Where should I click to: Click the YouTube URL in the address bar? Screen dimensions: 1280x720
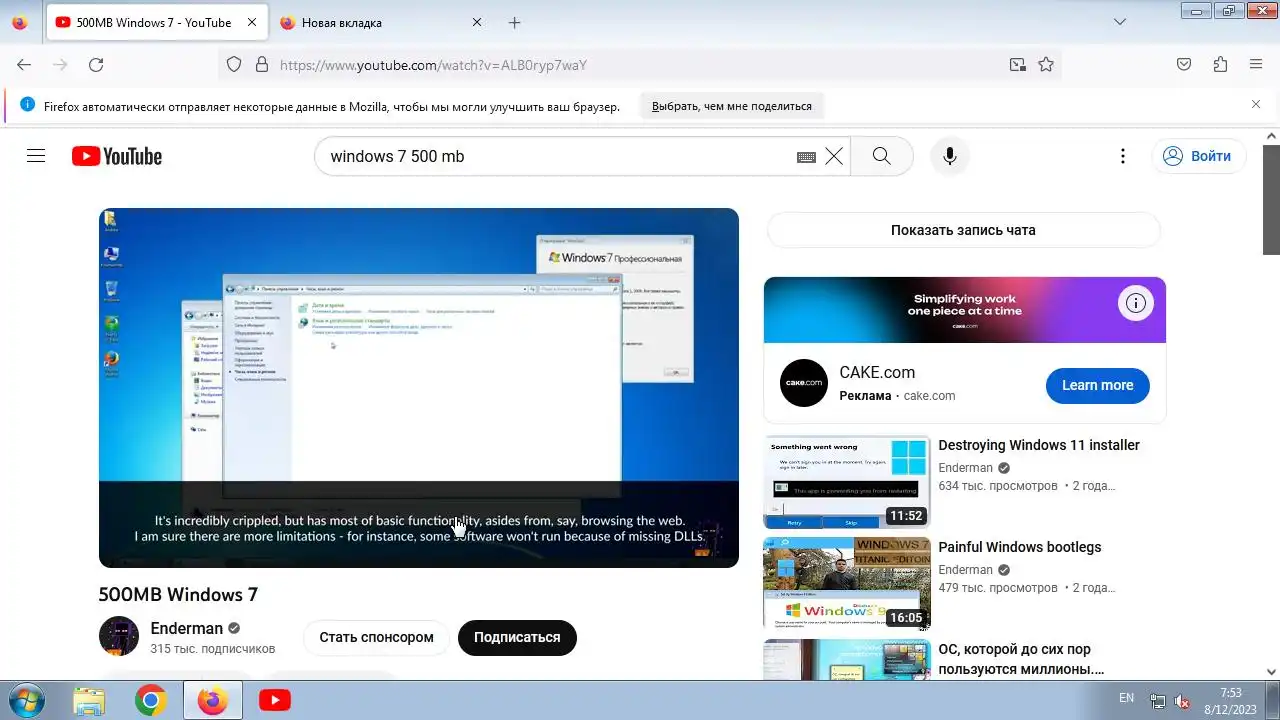coord(433,65)
